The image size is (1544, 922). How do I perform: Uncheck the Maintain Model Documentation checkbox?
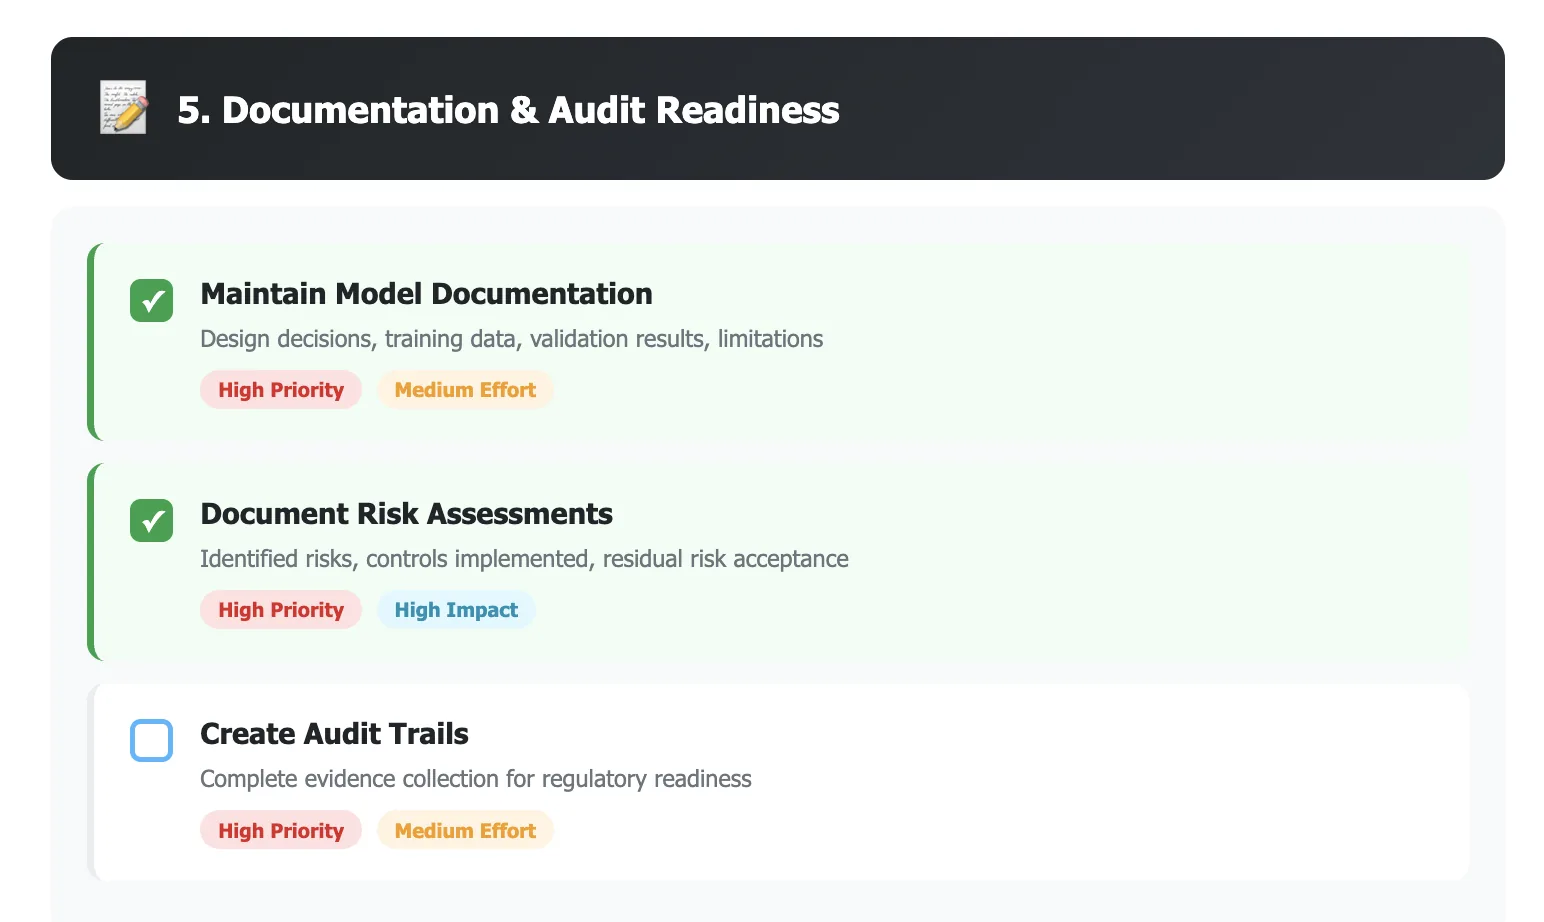[151, 300]
